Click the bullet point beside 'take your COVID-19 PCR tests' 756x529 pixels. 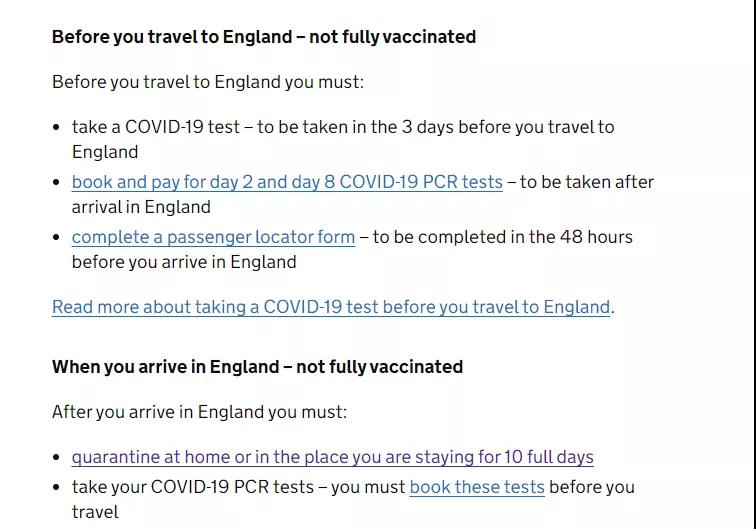coord(57,488)
